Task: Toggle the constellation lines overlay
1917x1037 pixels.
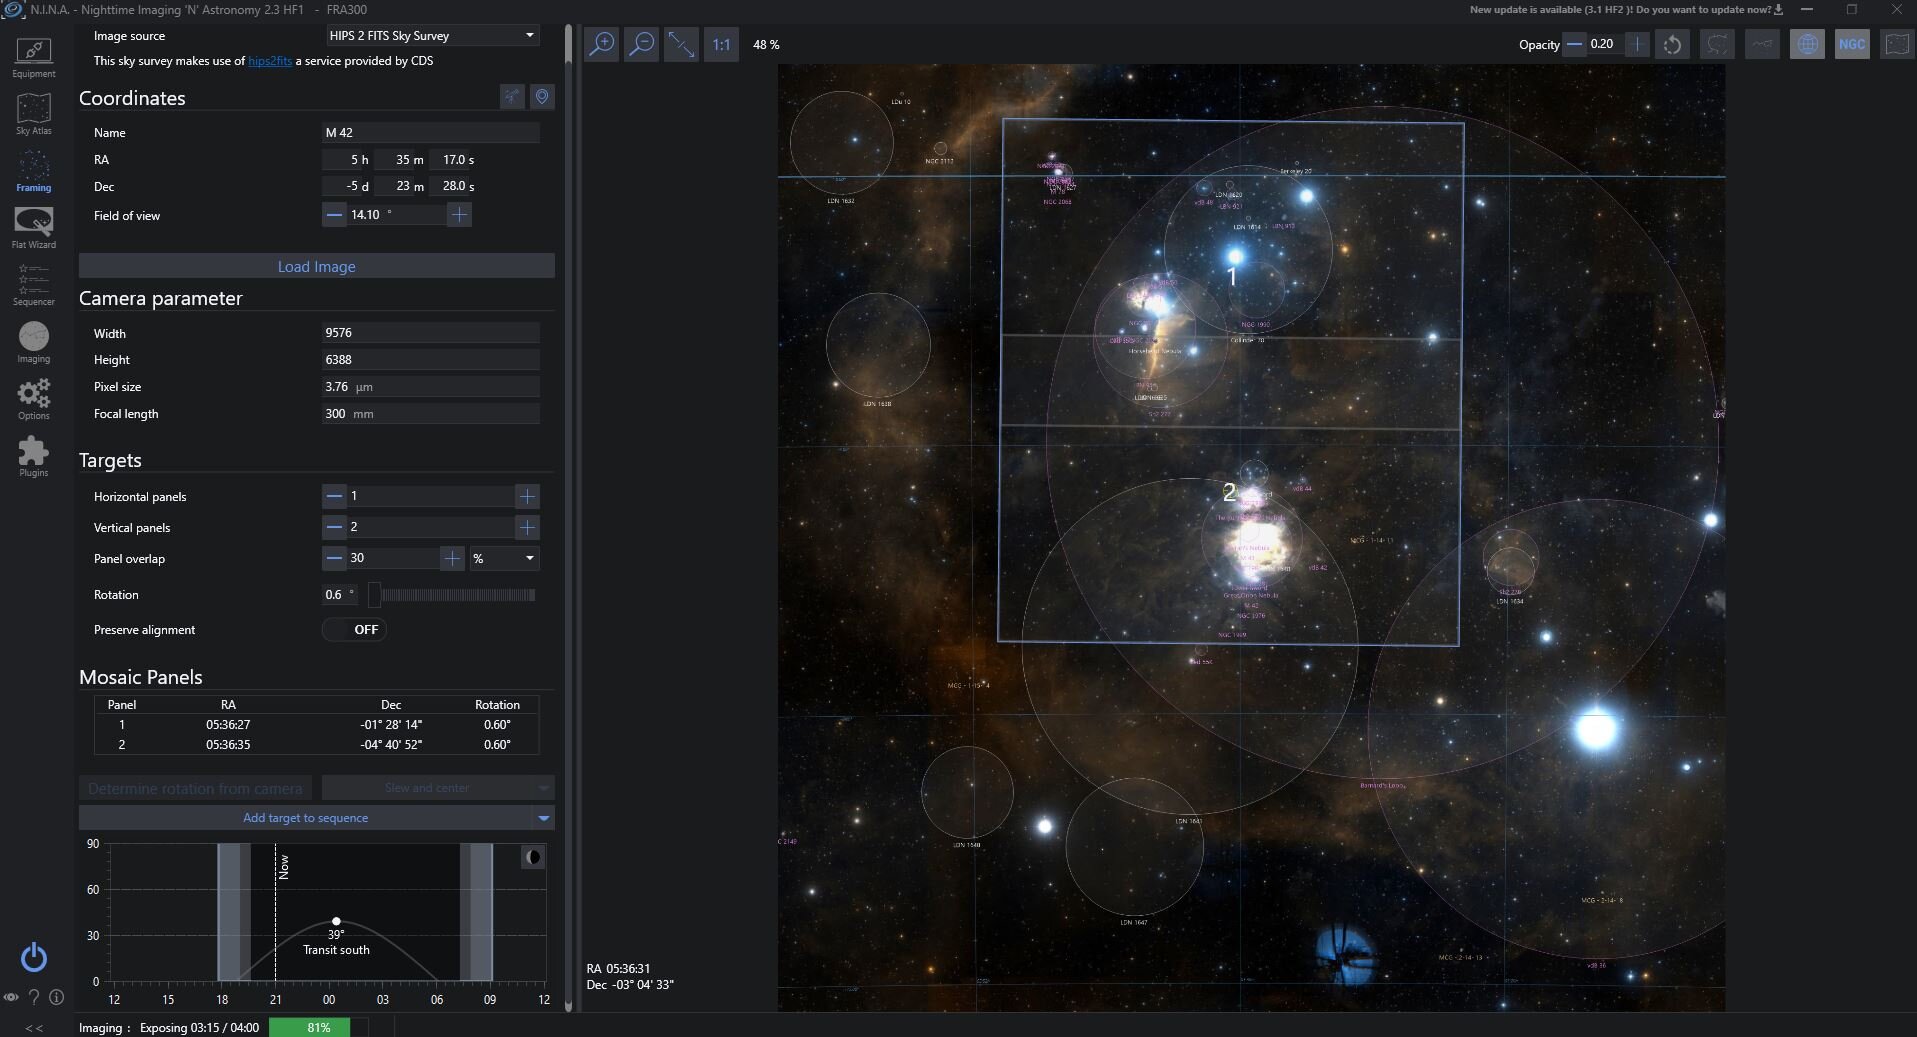Action: pyautogui.click(x=1762, y=44)
